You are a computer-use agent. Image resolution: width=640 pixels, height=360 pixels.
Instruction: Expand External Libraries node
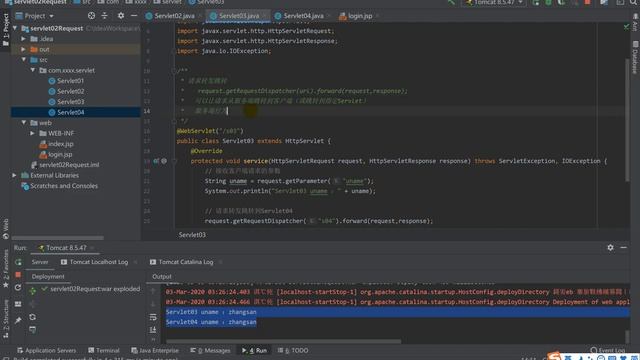click(15, 175)
